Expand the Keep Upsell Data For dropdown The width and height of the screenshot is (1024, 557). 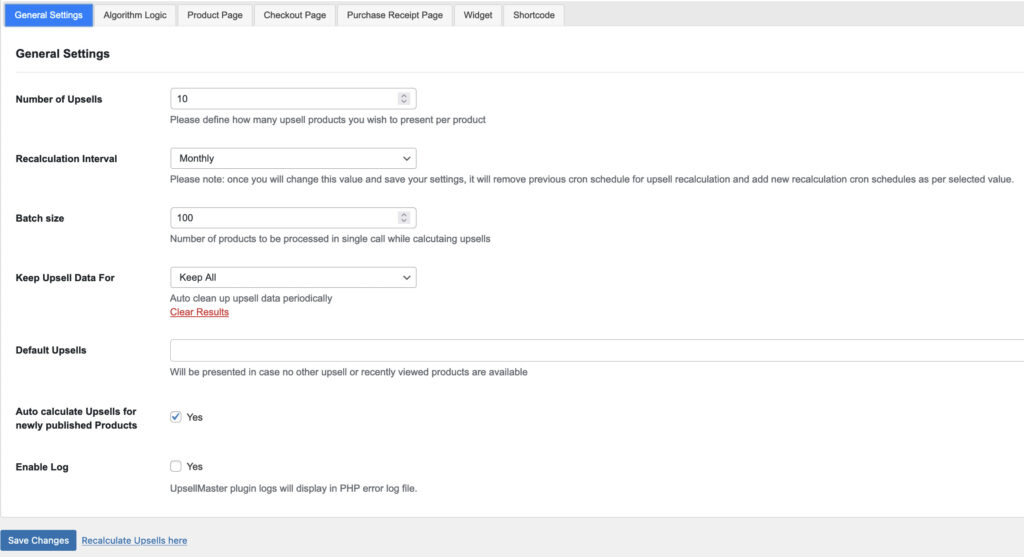(x=293, y=277)
